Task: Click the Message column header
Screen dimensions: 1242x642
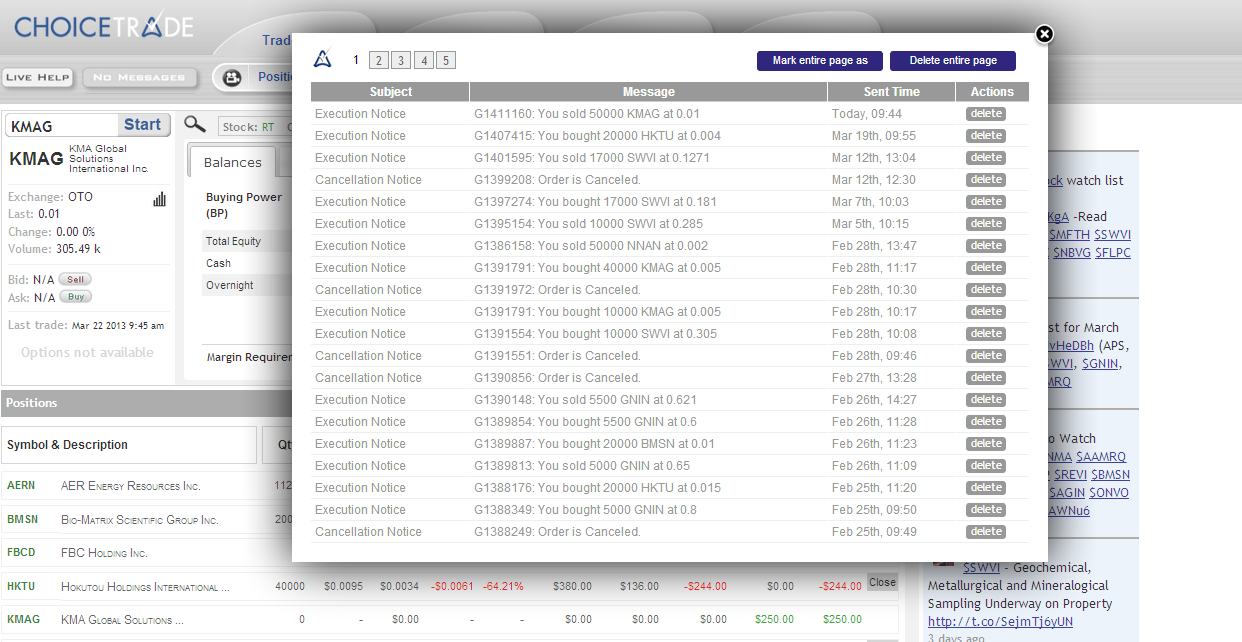Action: pos(648,92)
